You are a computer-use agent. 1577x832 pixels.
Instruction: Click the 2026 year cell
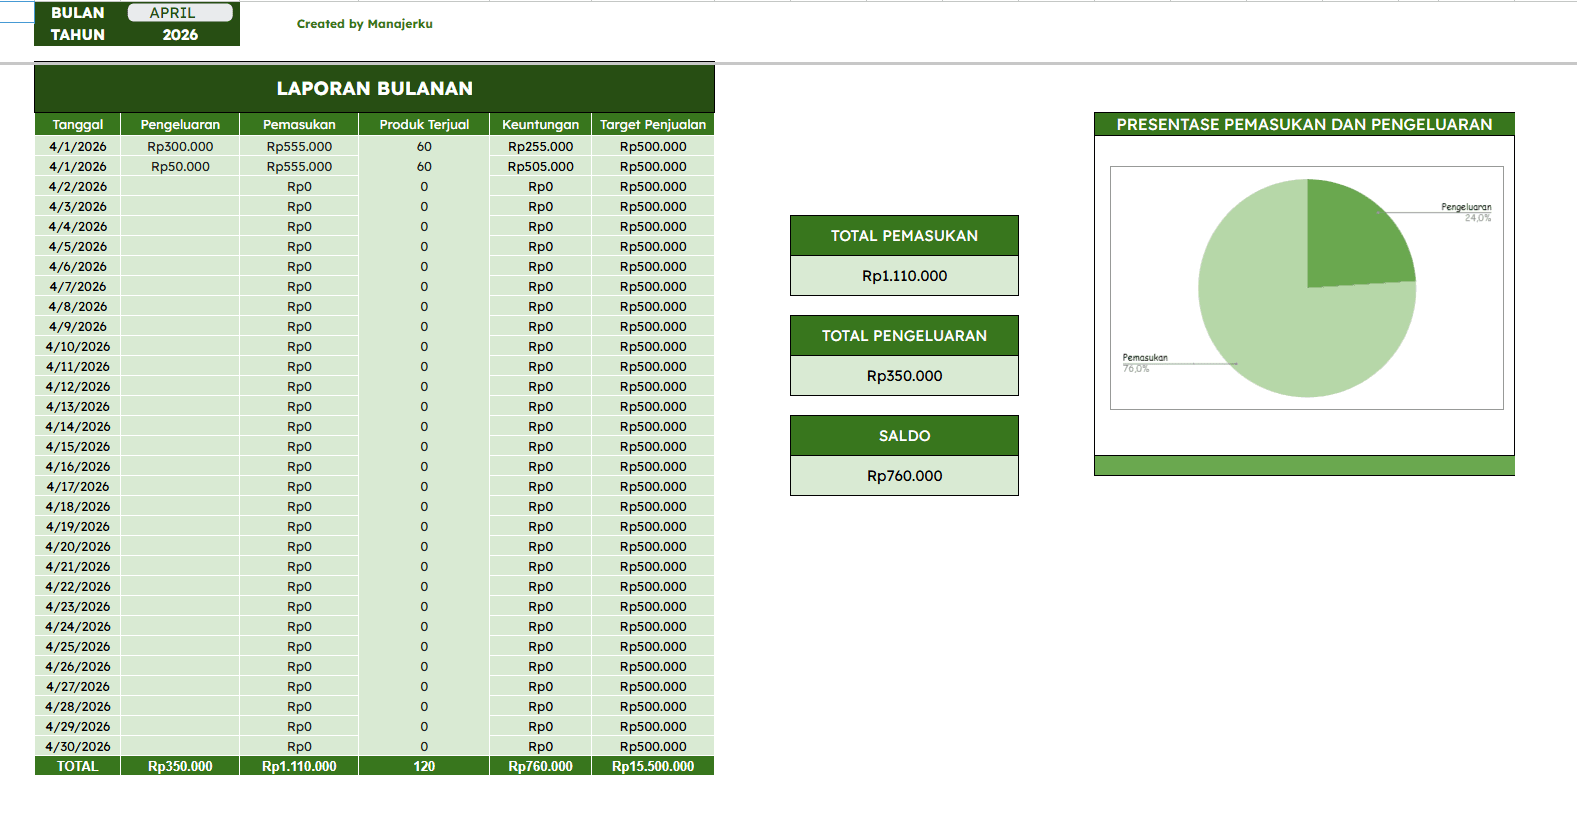coord(180,35)
